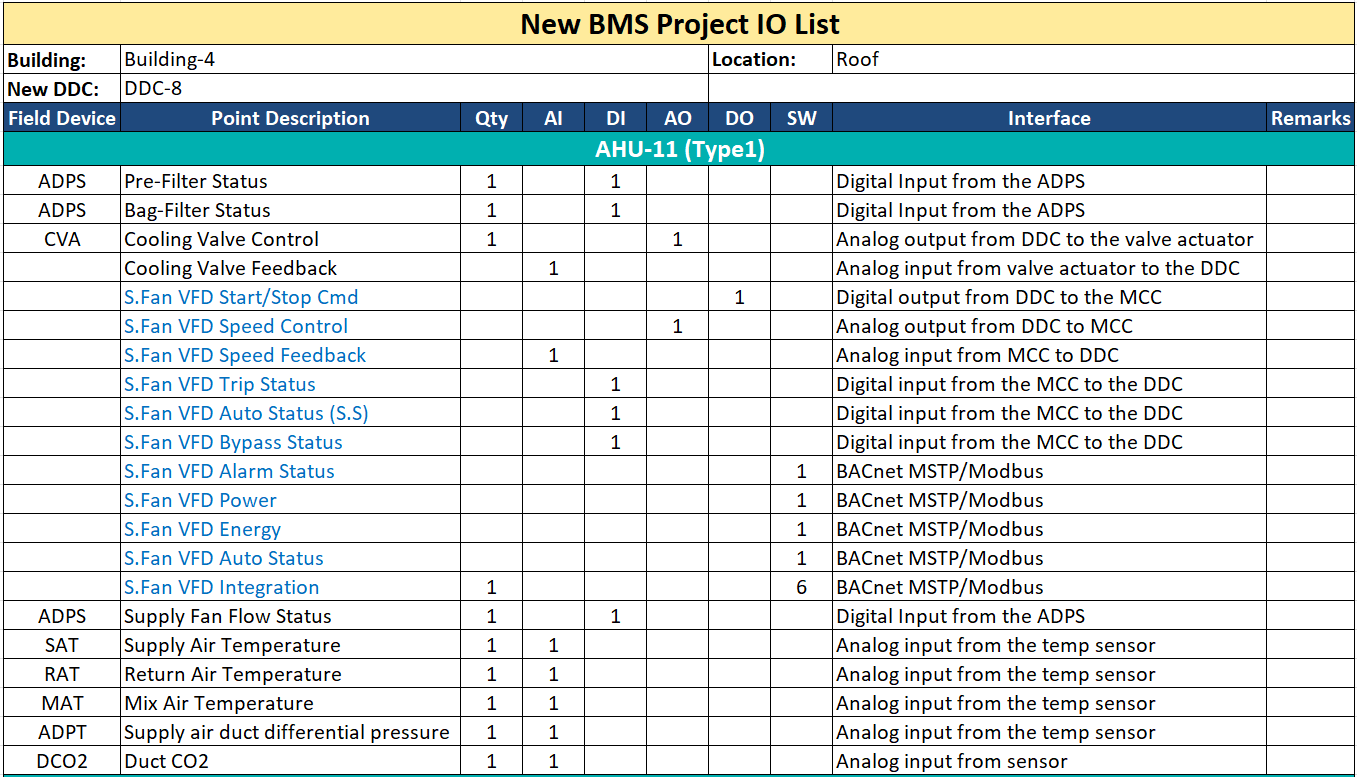
Task: Select the SW value '6' cell
Action: (801, 587)
